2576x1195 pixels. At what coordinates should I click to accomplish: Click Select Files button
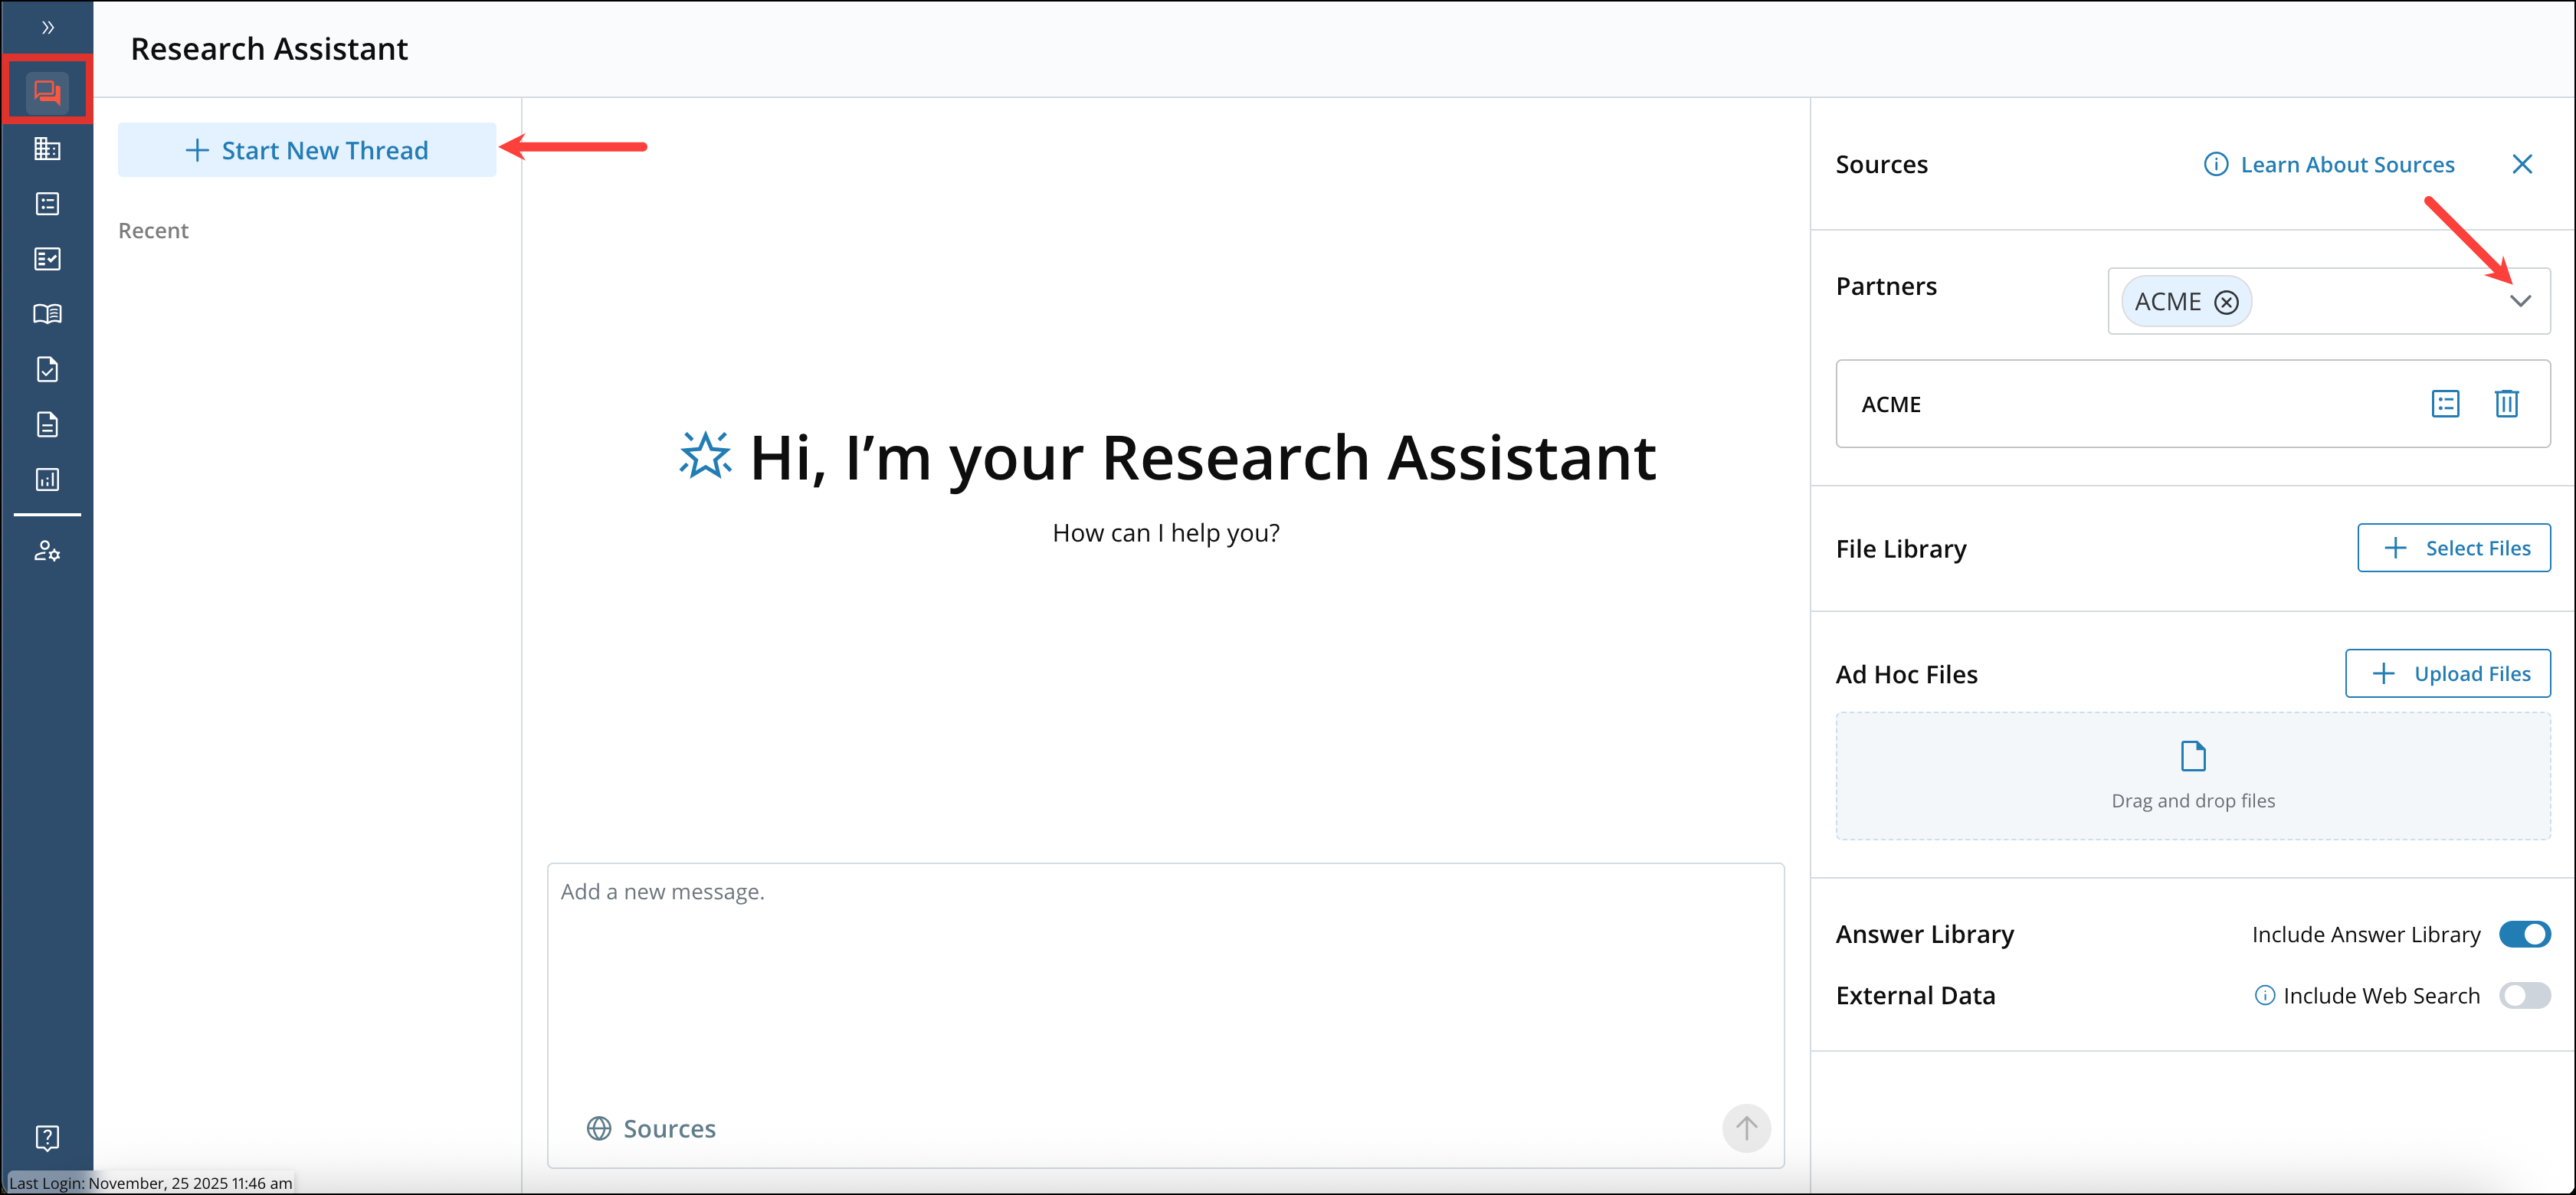point(2454,548)
